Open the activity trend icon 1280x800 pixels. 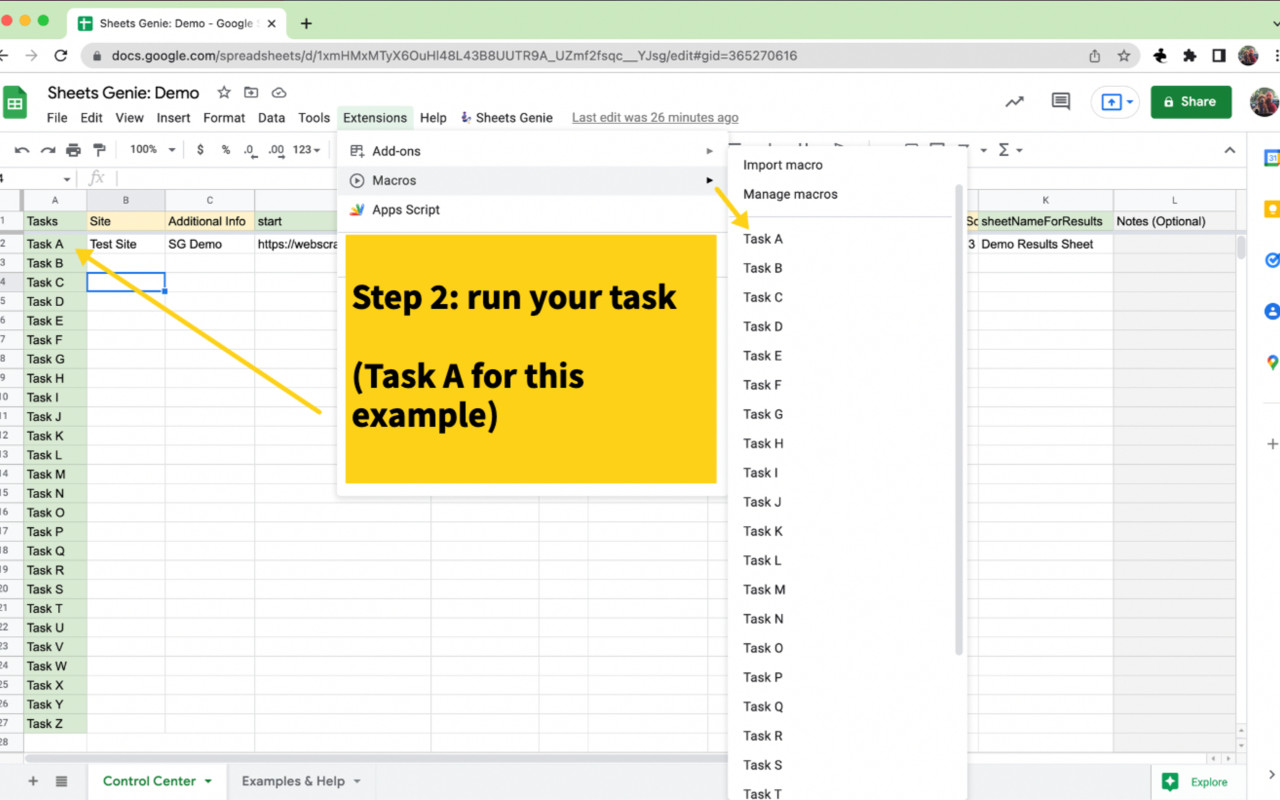click(1015, 101)
